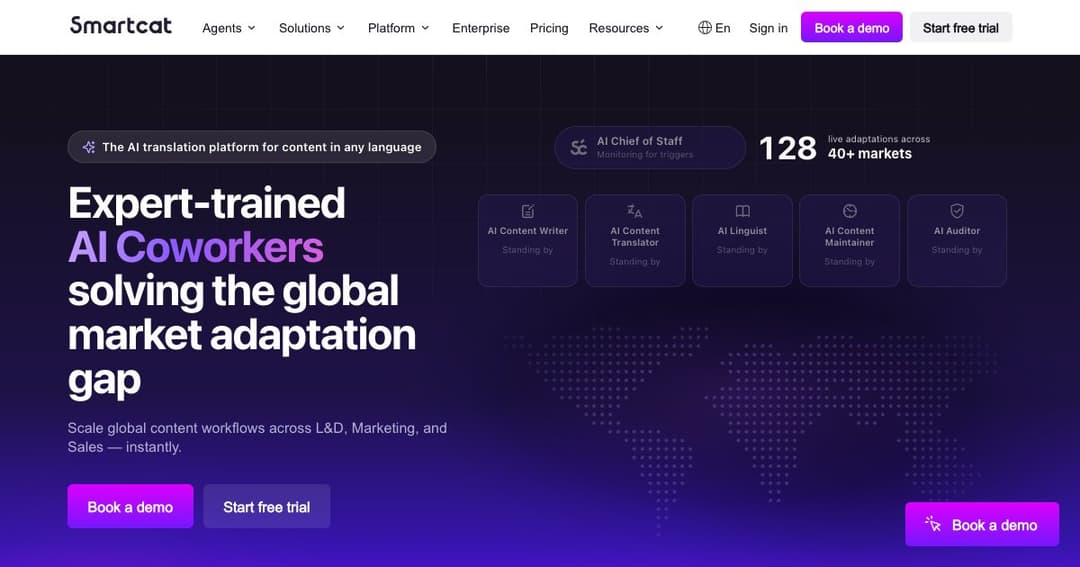Click the Scale global content workflows paragraph
This screenshot has height=567, width=1080.
(x=257, y=437)
